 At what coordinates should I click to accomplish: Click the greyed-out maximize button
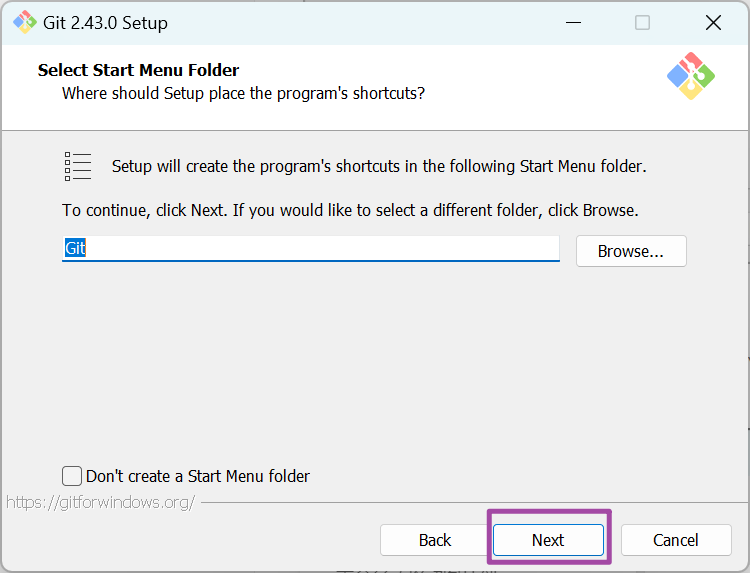642,22
